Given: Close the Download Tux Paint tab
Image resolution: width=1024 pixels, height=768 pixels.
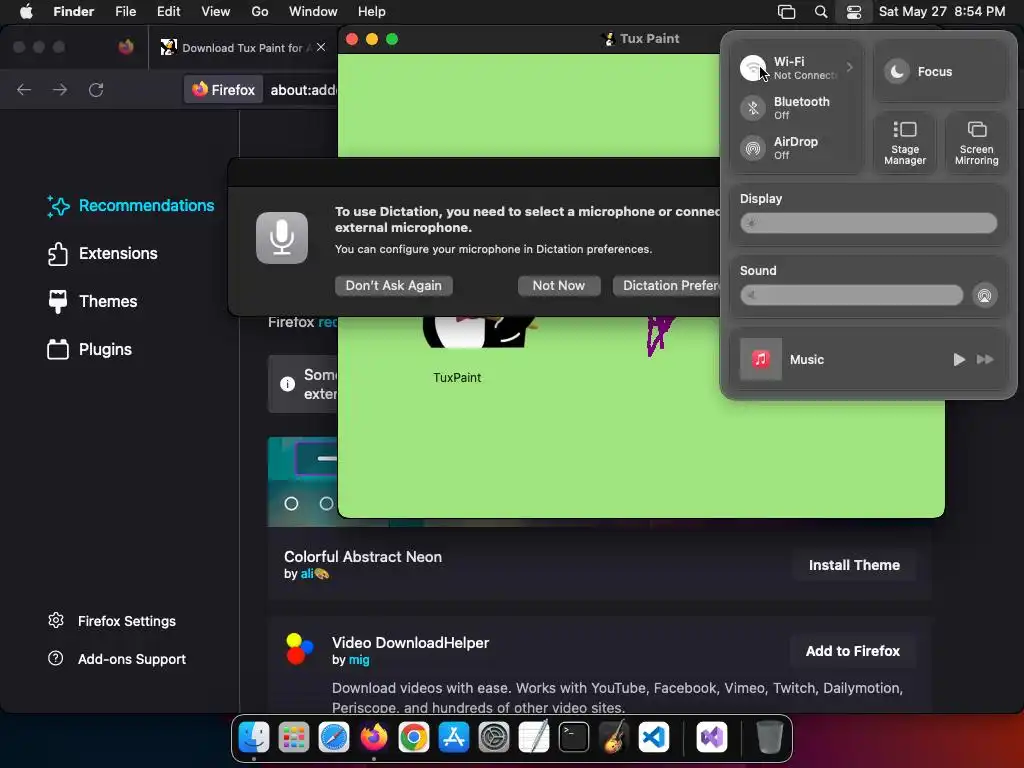Looking at the screenshot, I should [321, 47].
